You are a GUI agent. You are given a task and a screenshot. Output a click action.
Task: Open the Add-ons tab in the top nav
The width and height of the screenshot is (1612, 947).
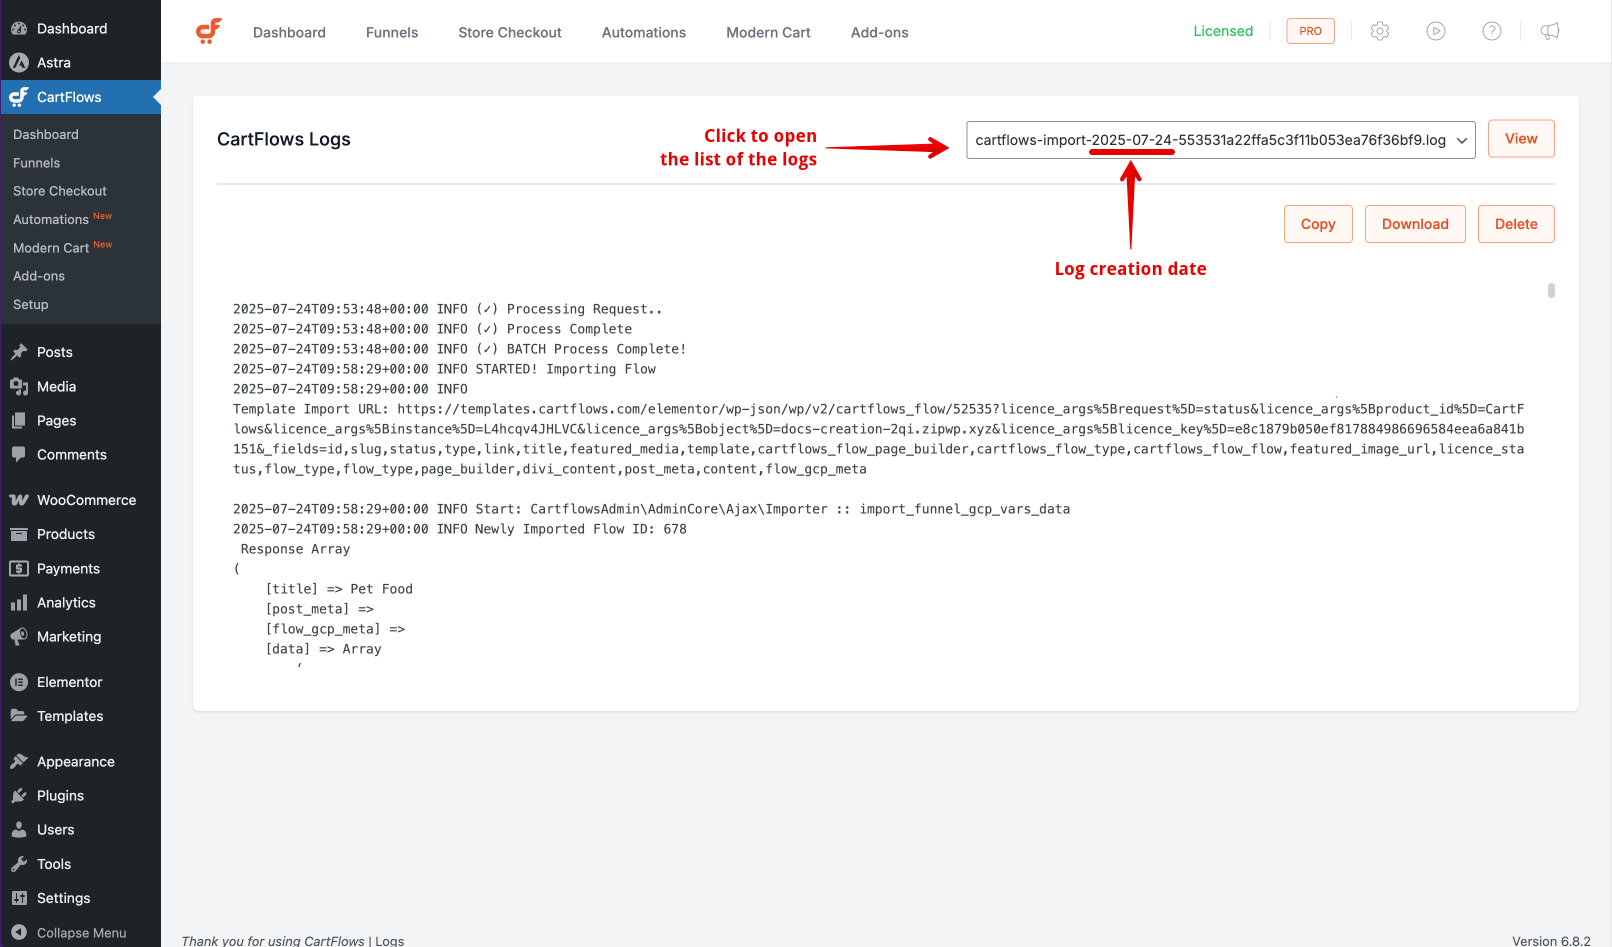[880, 32]
